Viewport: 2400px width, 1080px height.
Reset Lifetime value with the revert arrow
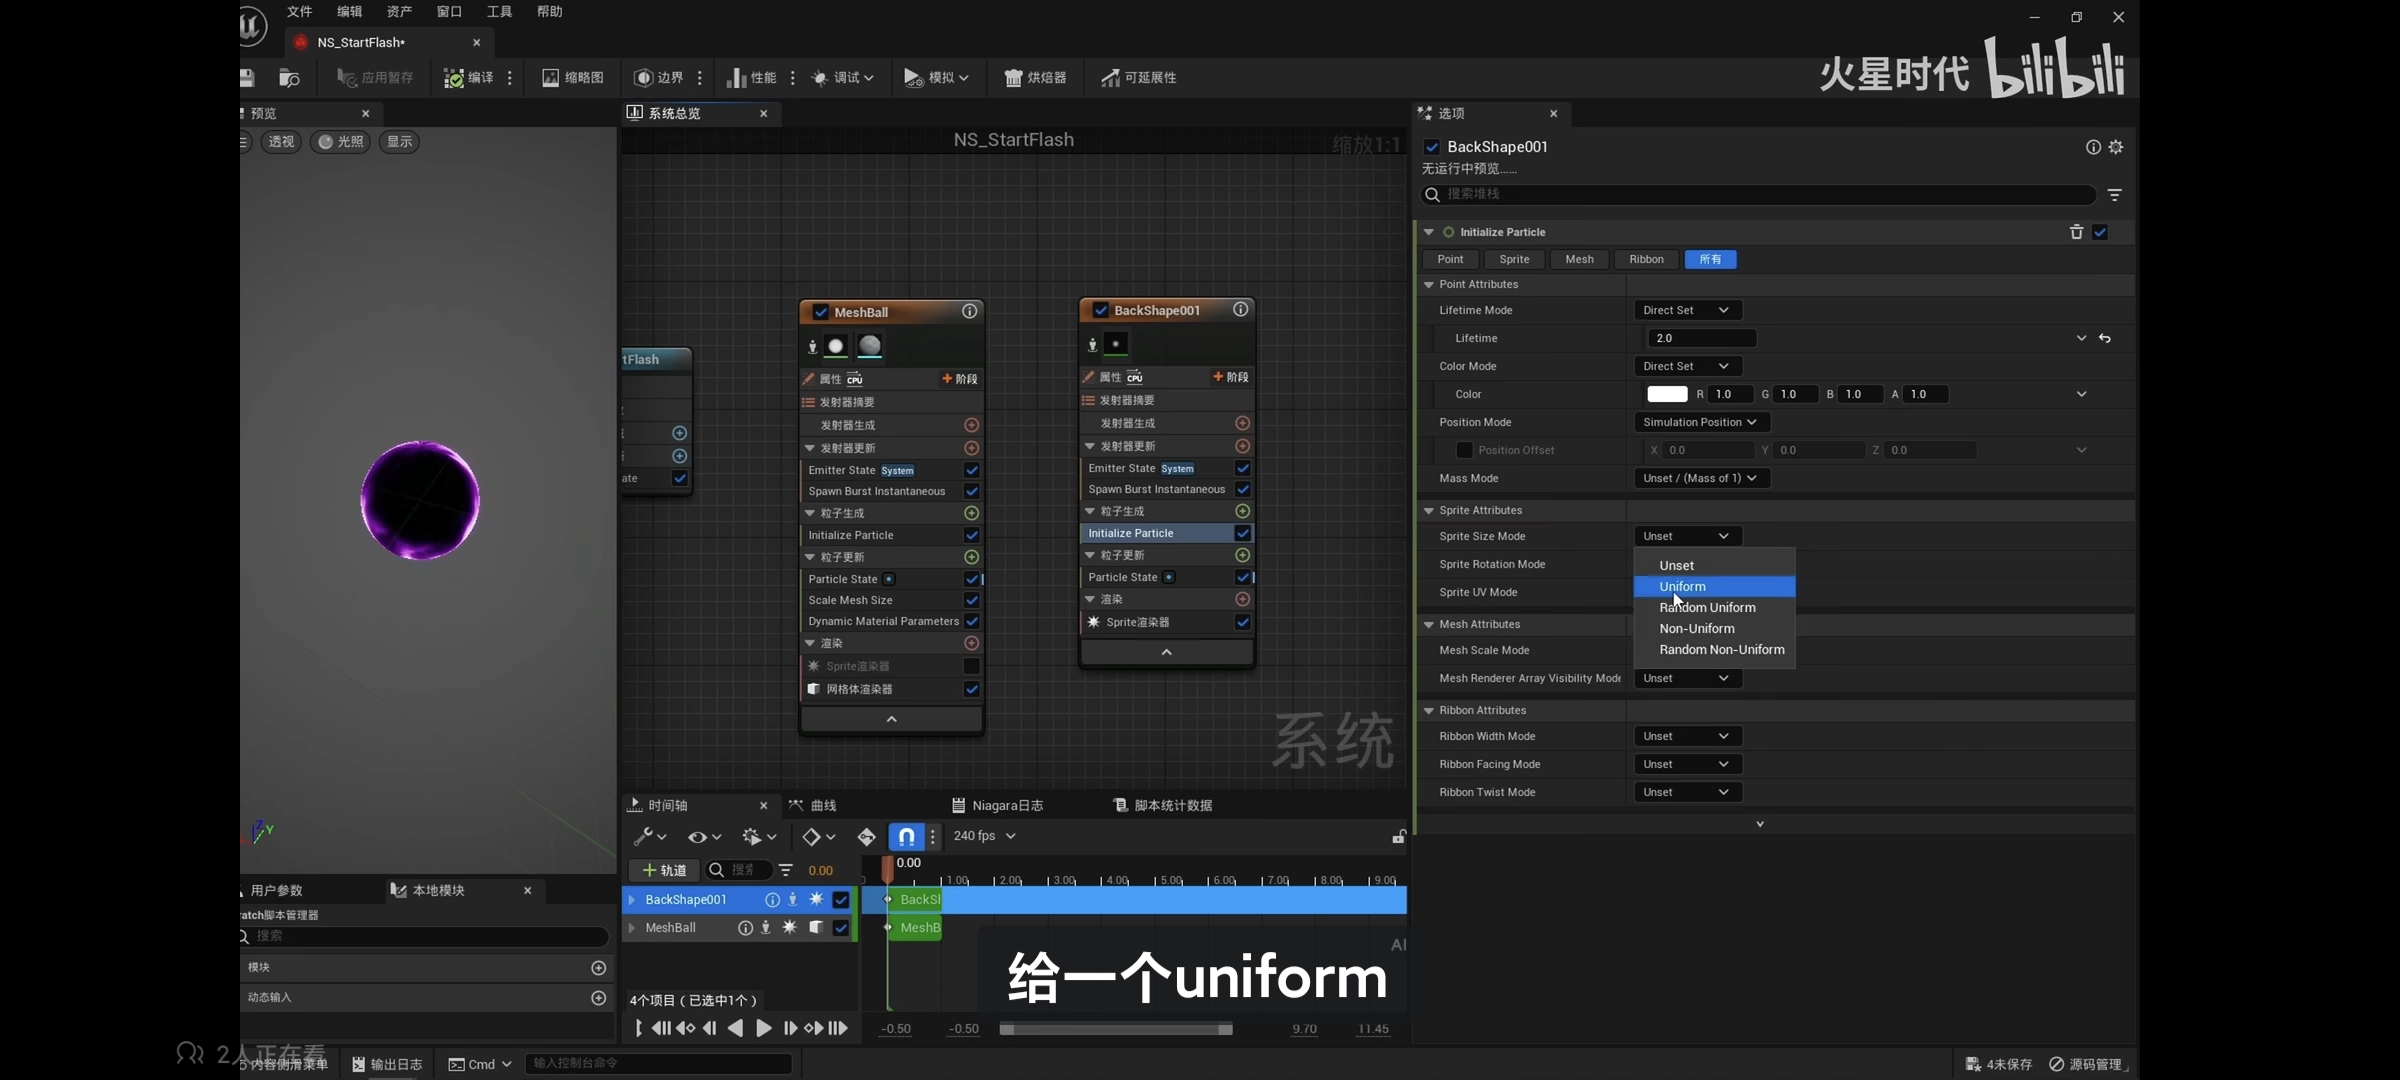coord(2105,339)
